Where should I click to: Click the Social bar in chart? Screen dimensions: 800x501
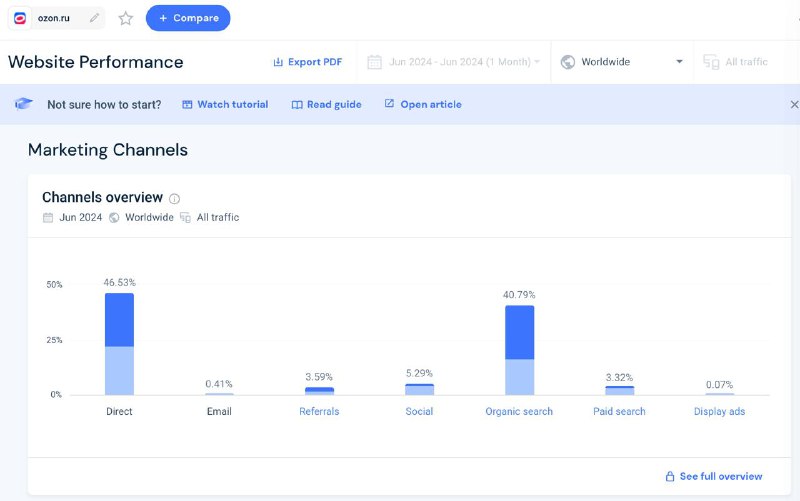pyautogui.click(x=419, y=389)
